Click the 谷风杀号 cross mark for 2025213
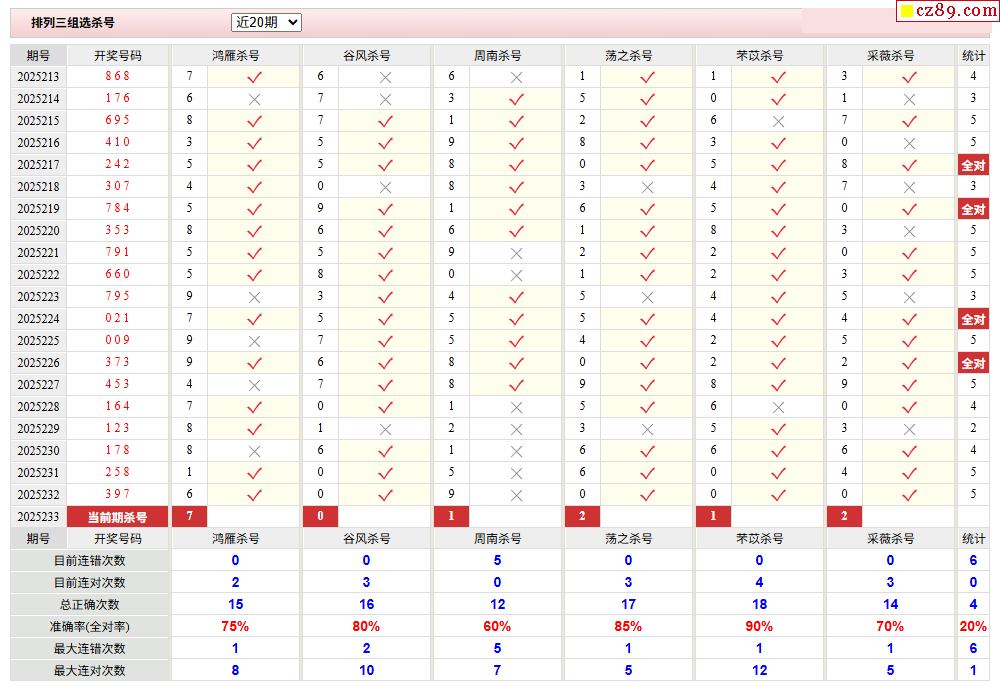Screen dimensions: 1000x691 pos(385,77)
